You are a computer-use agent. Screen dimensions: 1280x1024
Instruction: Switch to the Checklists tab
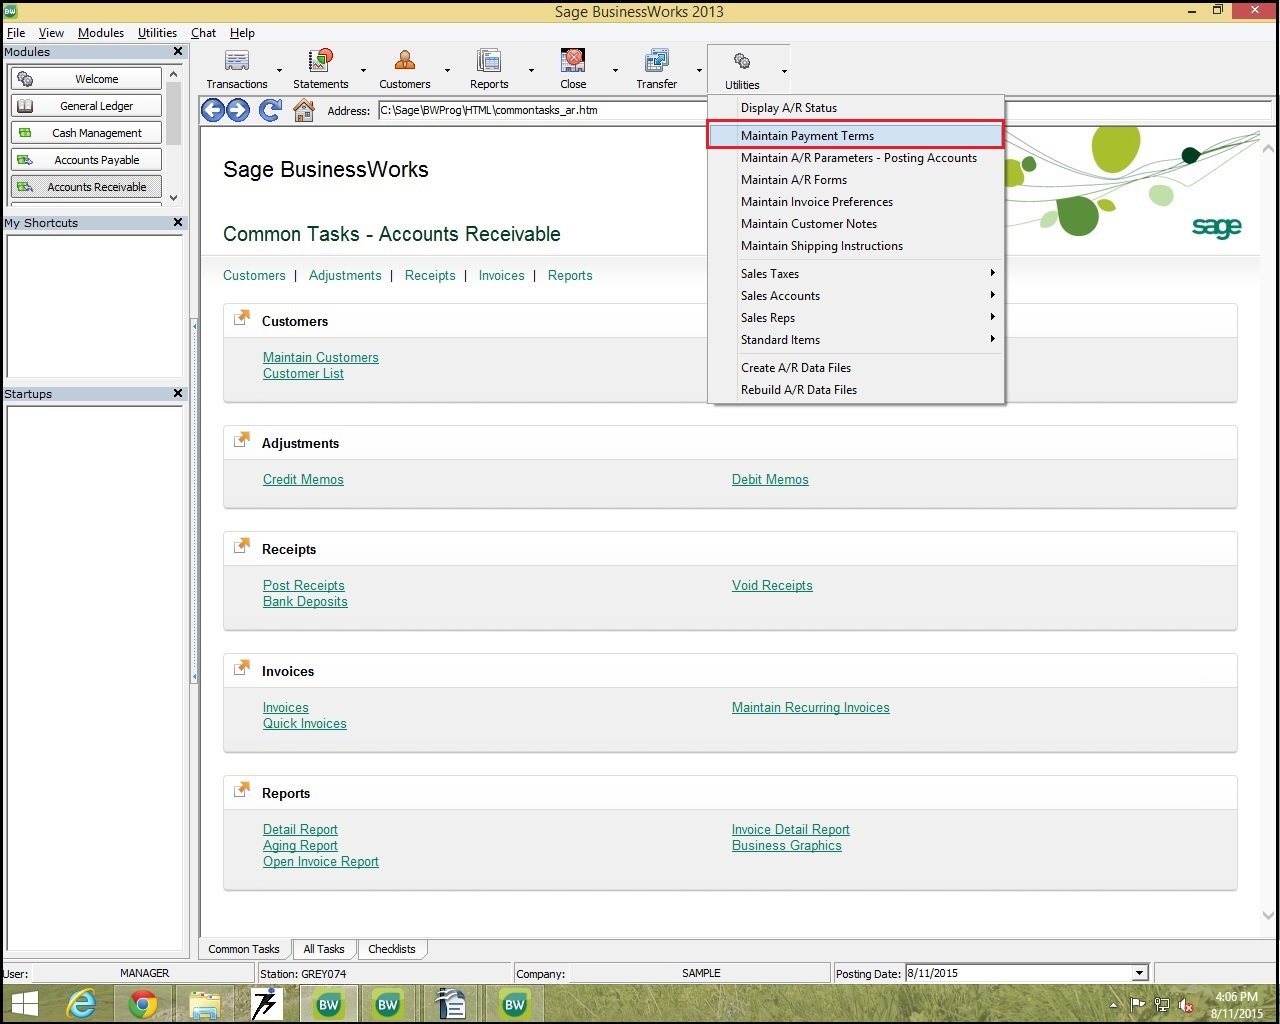392,949
